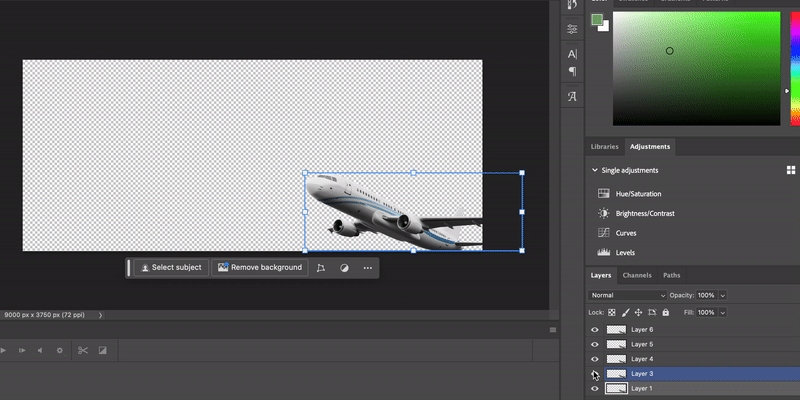The height and width of the screenshot is (400, 800).
Task: Click the Fill 100% value field
Action: click(x=707, y=312)
